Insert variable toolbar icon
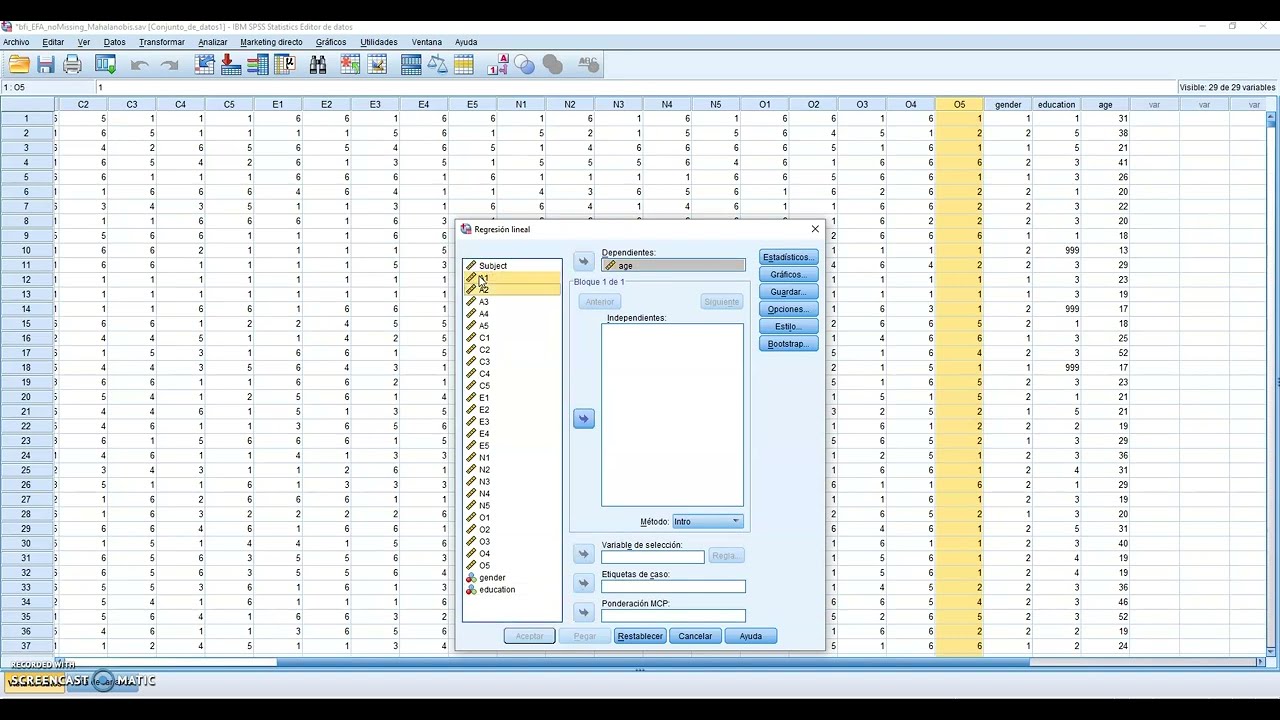The height and width of the screenshot is (720, 1280). [x=377, y=65]
